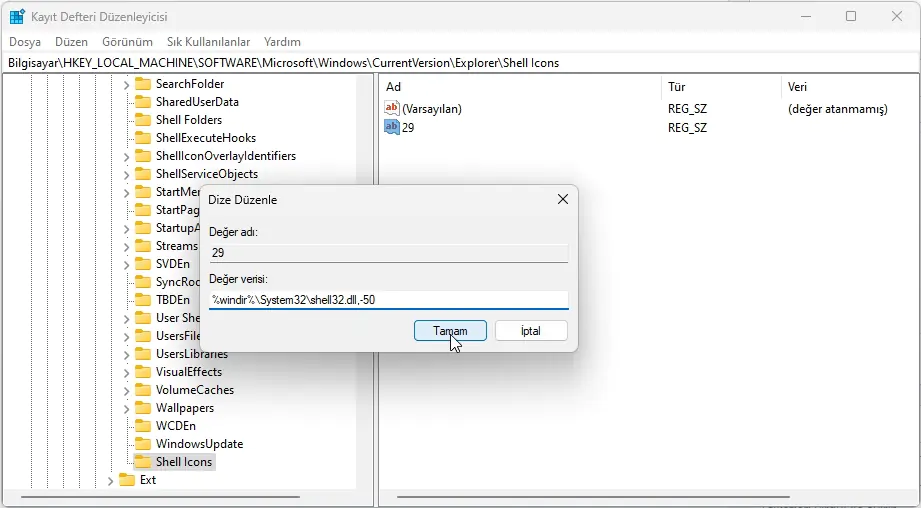Click the Shell Folders folder icon
The height and width of the screenshot is (508, 921).
[x=143, y=120]
